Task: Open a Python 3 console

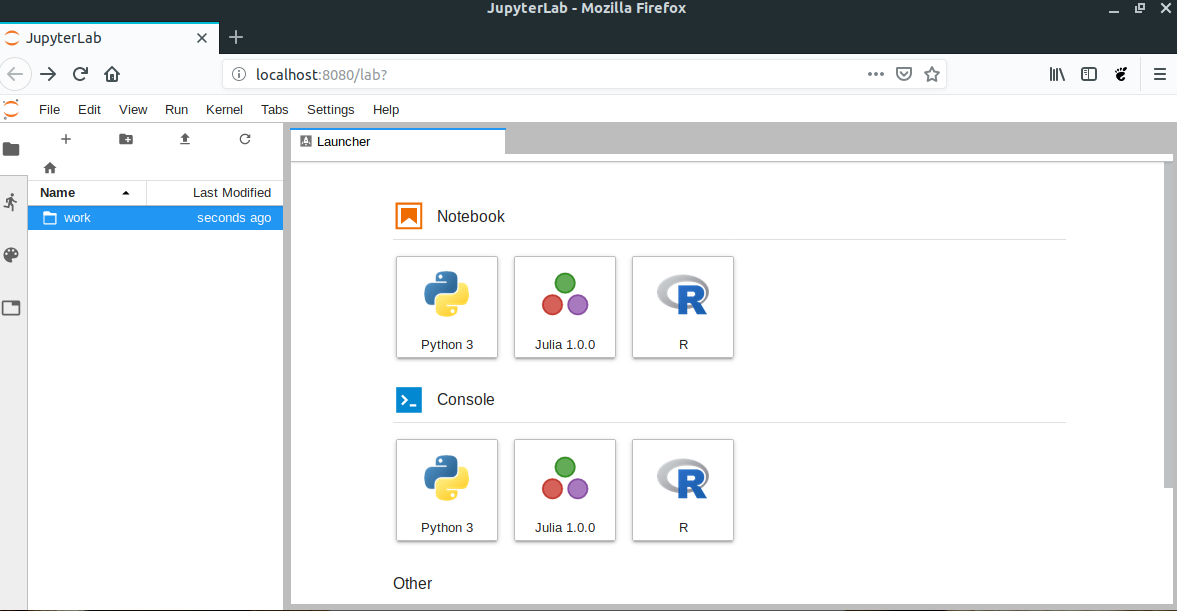Action: (x=447, y=490)
